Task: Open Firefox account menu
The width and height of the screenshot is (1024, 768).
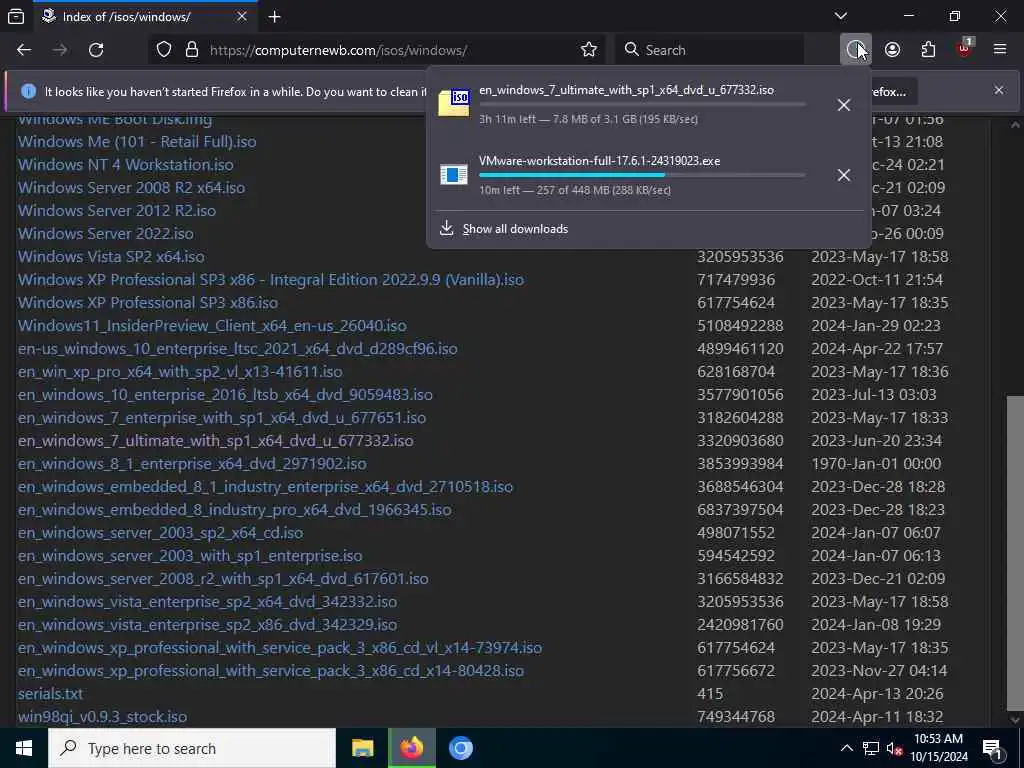Action: tap(892, 50)
